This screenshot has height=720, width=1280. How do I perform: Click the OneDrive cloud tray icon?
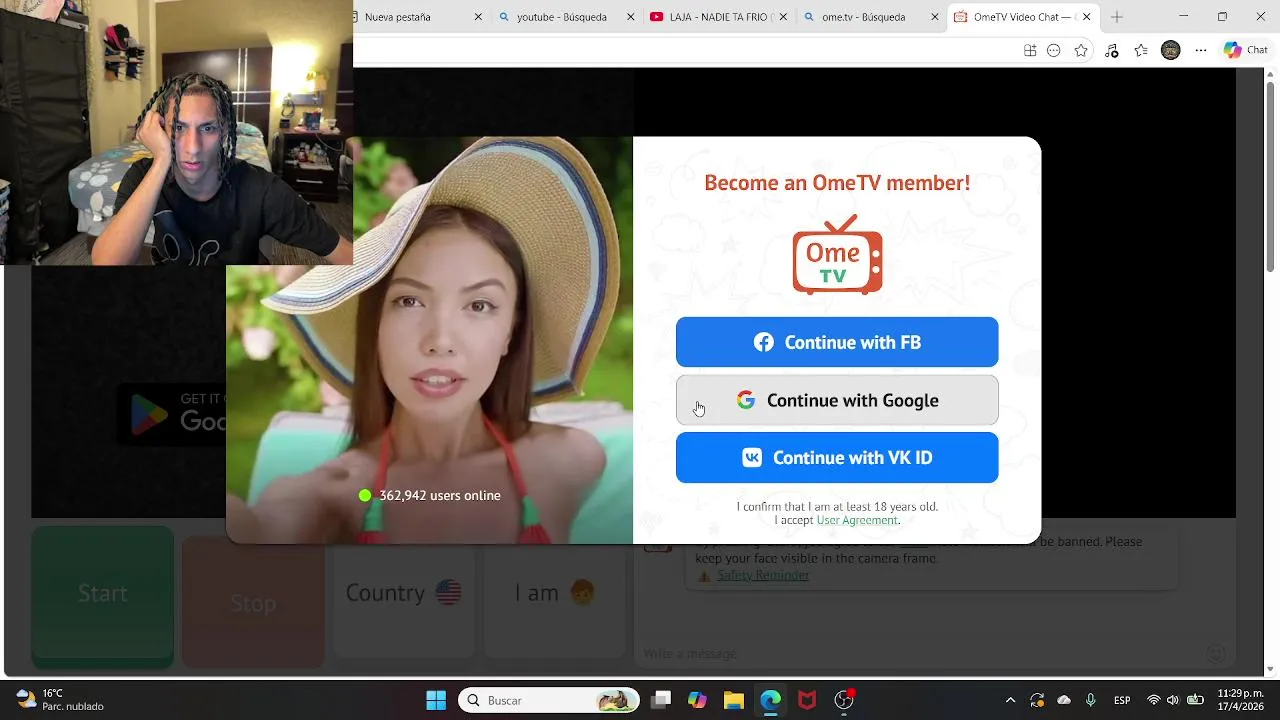(1064, 700)
